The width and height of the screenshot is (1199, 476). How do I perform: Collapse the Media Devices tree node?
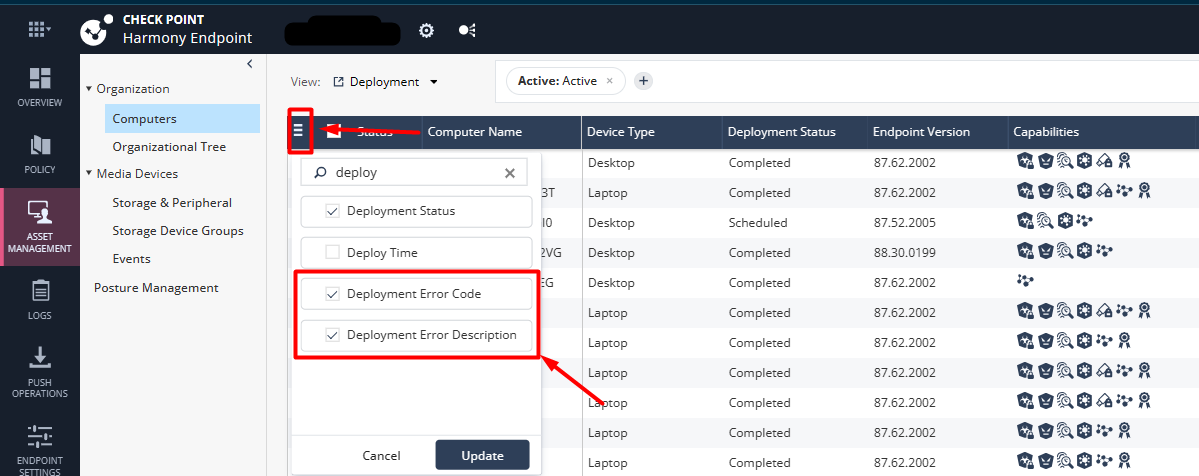[89, 174]
